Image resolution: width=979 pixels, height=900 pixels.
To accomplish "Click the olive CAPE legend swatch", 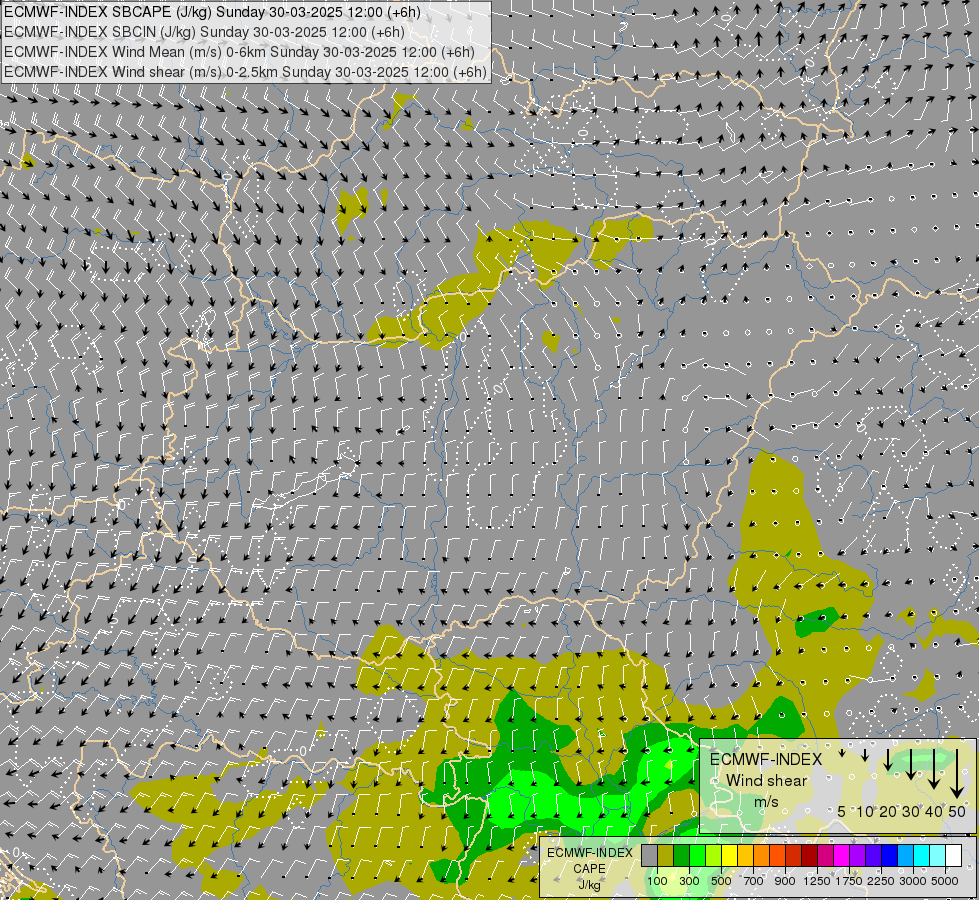I will 666,856.
